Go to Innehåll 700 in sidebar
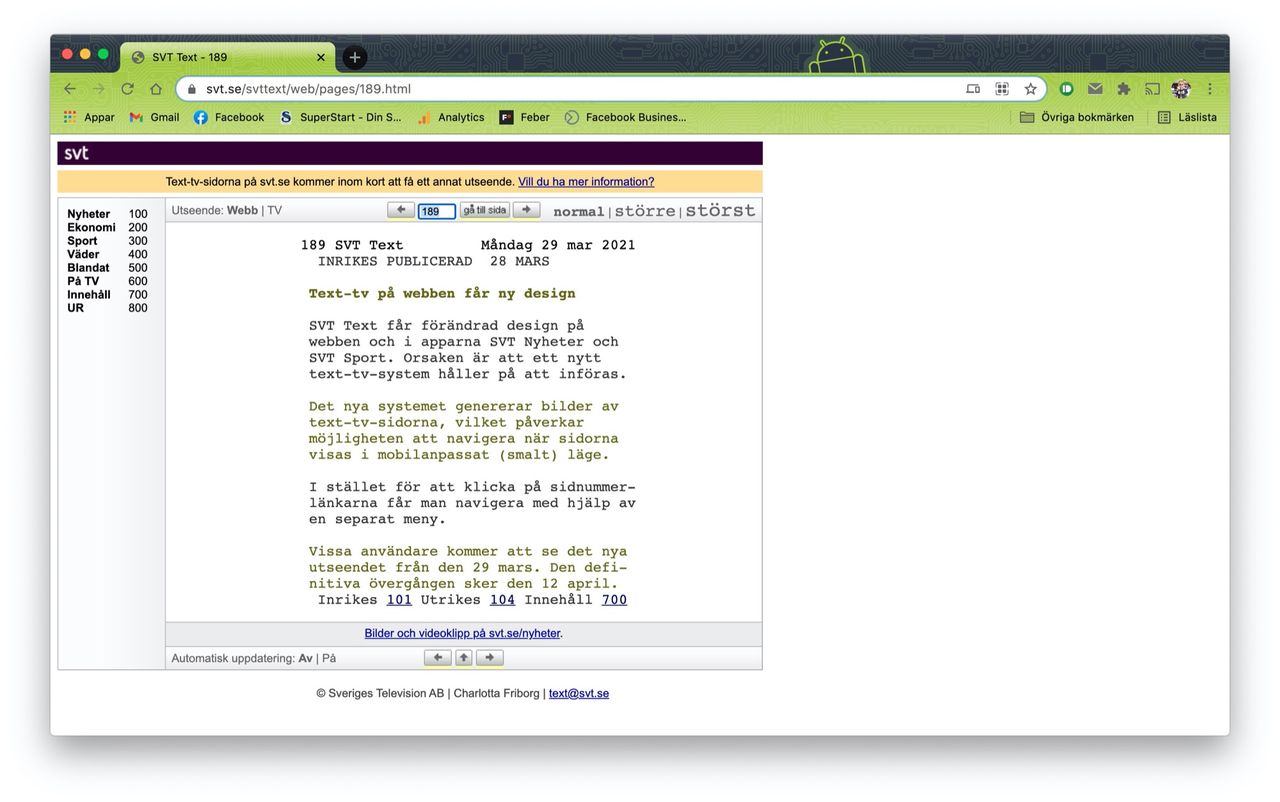 pyautogui.click(x=107, y=295)
